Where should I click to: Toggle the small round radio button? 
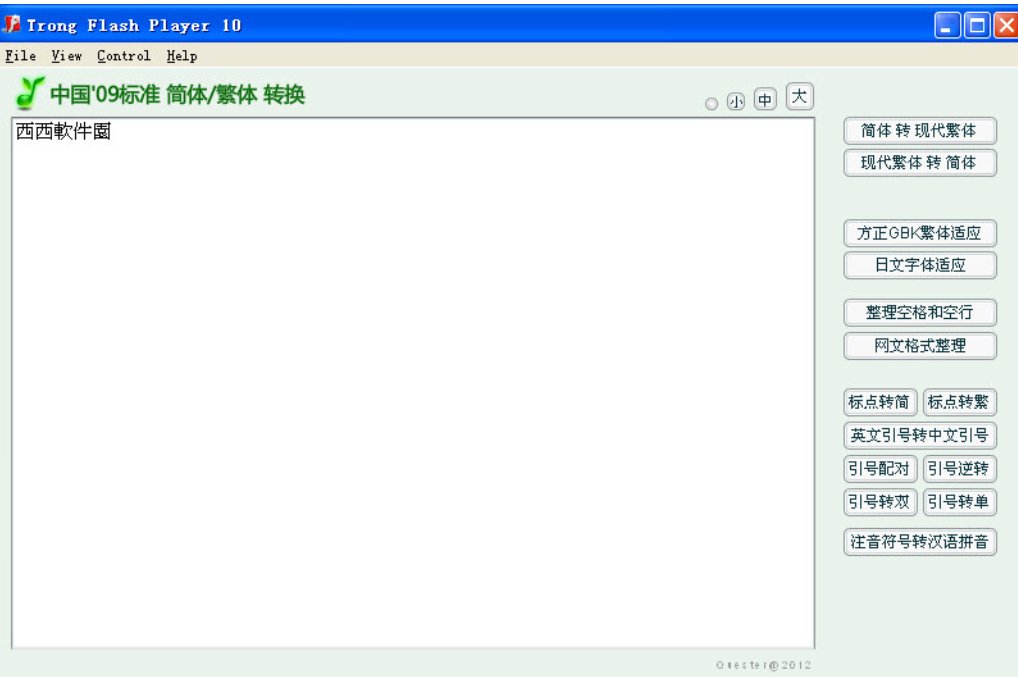(711, 103)
